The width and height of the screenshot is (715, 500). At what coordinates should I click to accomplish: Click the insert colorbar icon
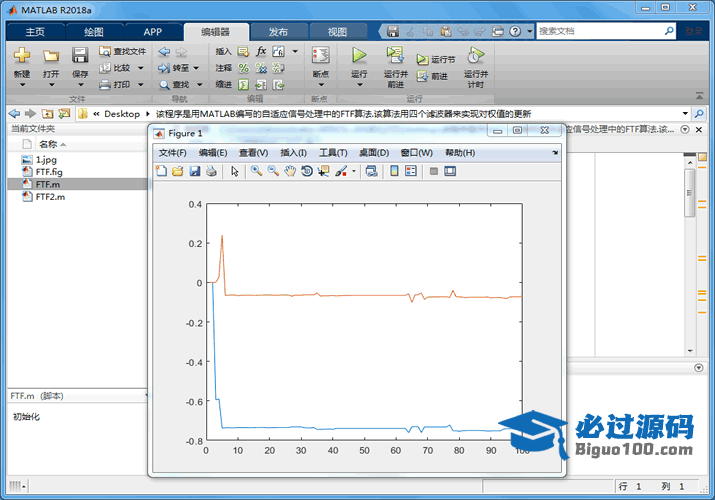point(394,171)
